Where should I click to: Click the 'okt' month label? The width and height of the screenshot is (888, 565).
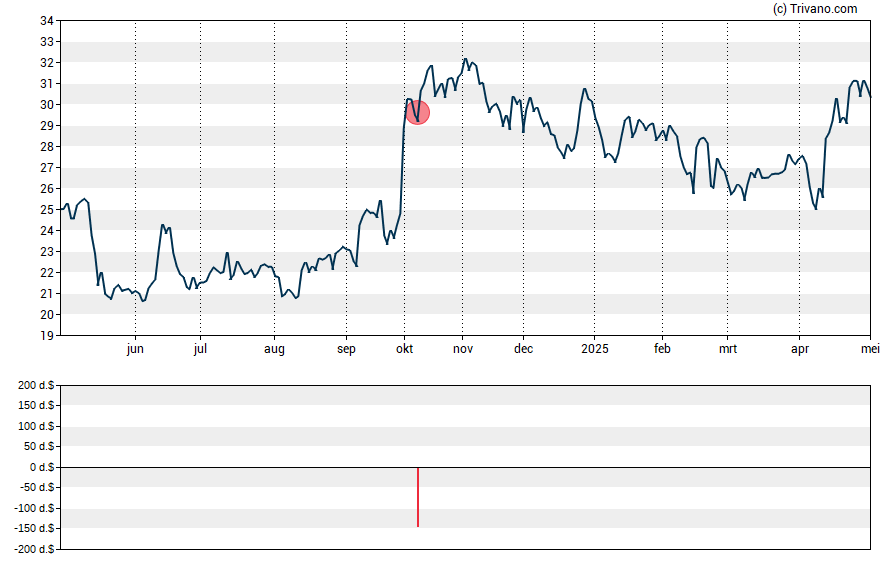[404, 349]
